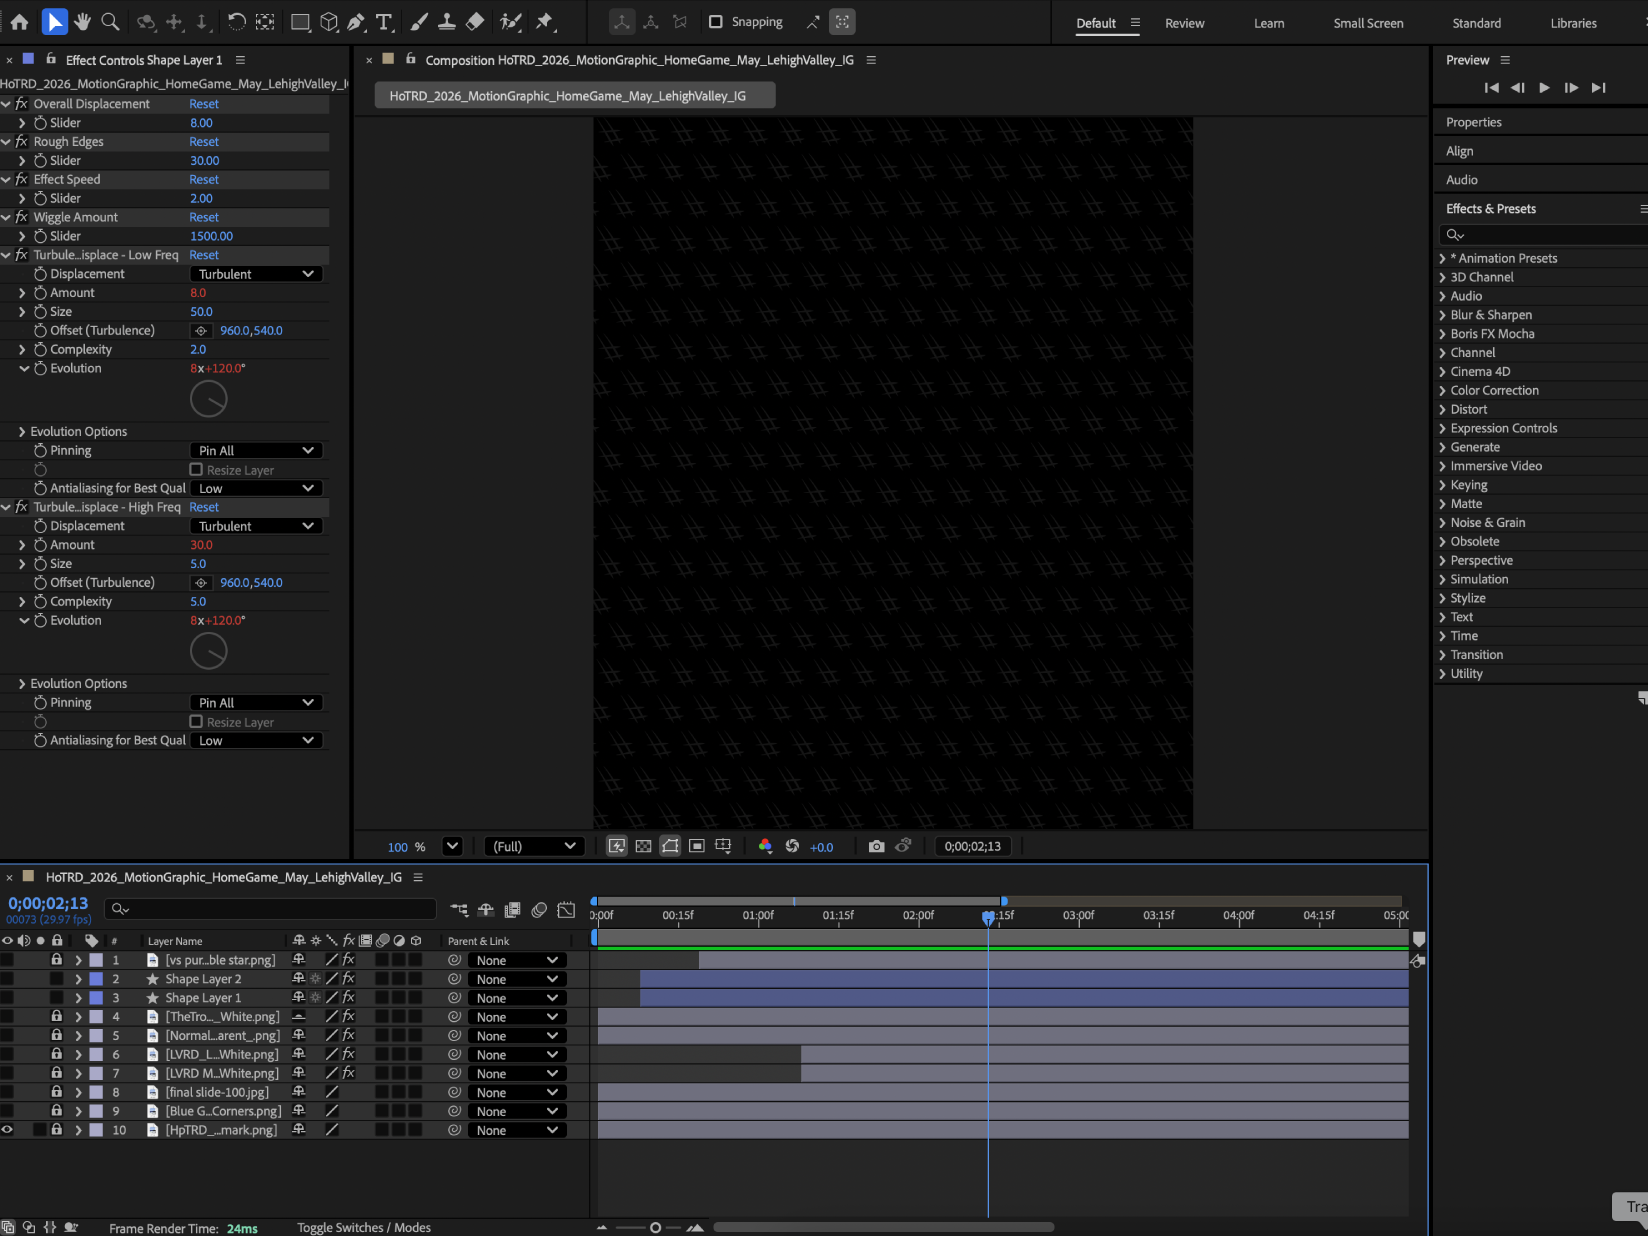
Task: Toggle visibility eye of HpTRD mark layer
Action: [7, 1130]
